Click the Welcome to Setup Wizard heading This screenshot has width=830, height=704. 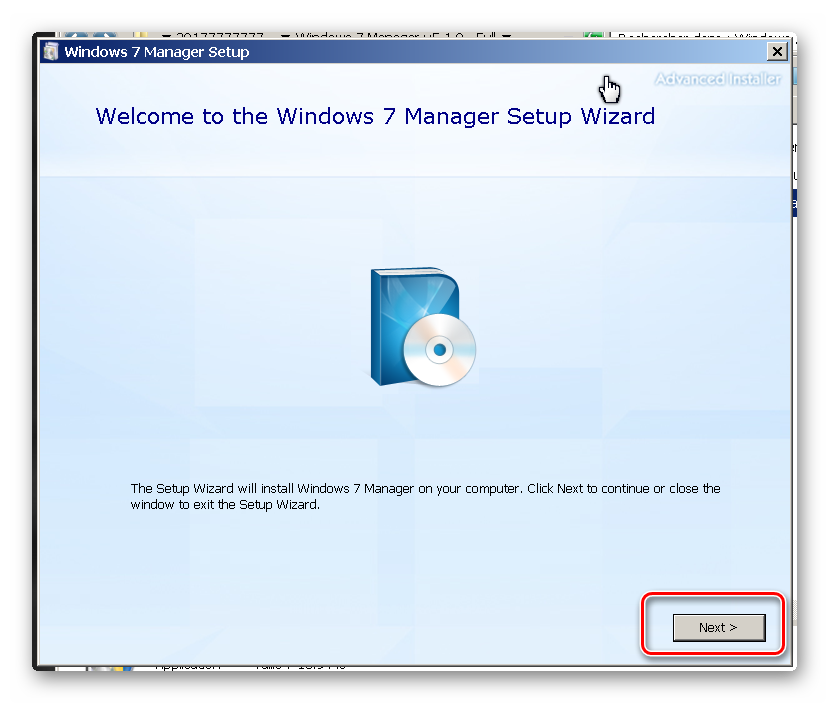tap(375, 116)
